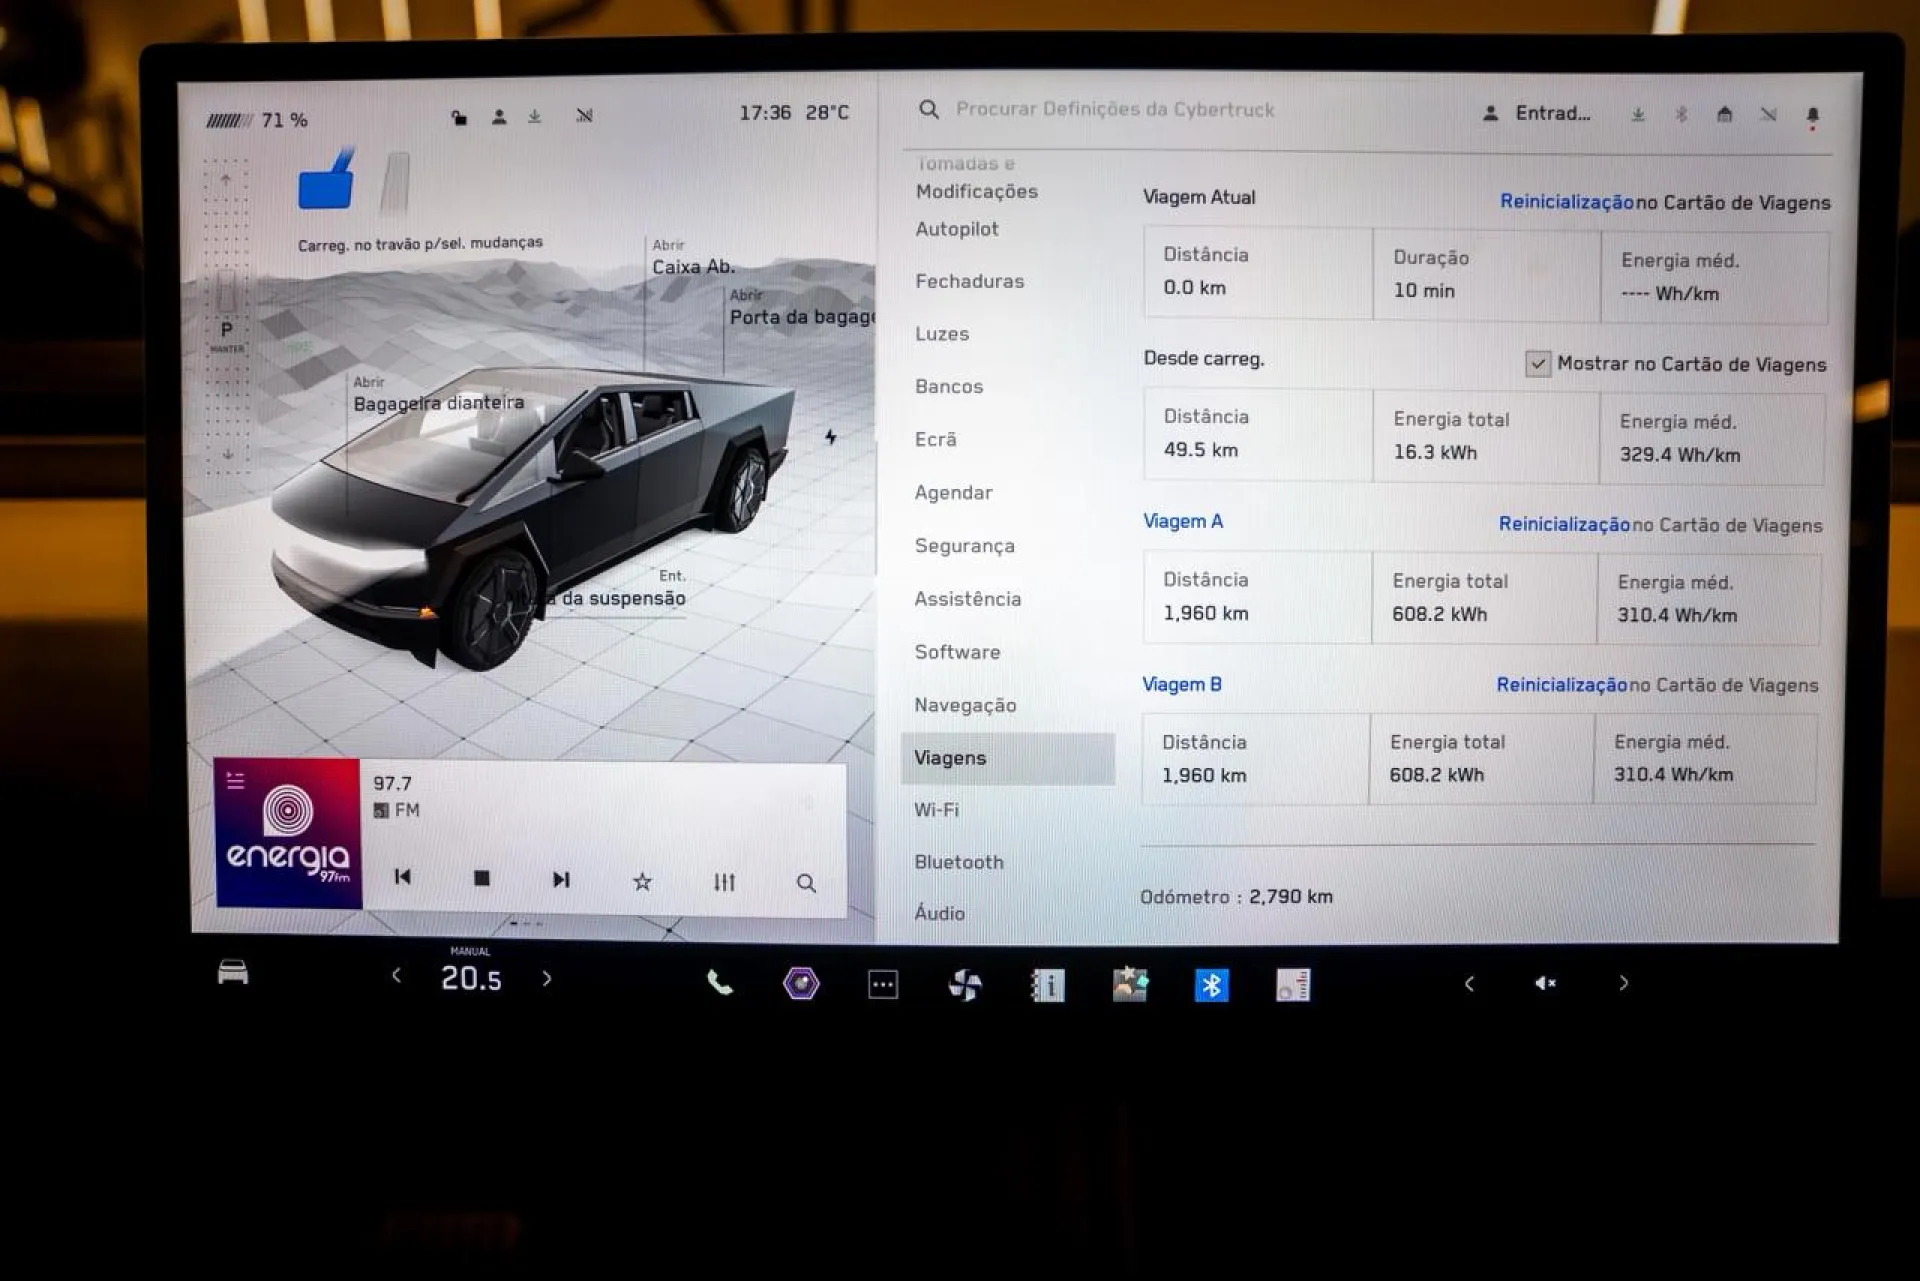The height and width of the screenshot is (1281, 1920).
Task: Stop radio playback
Action: [481, 878]
